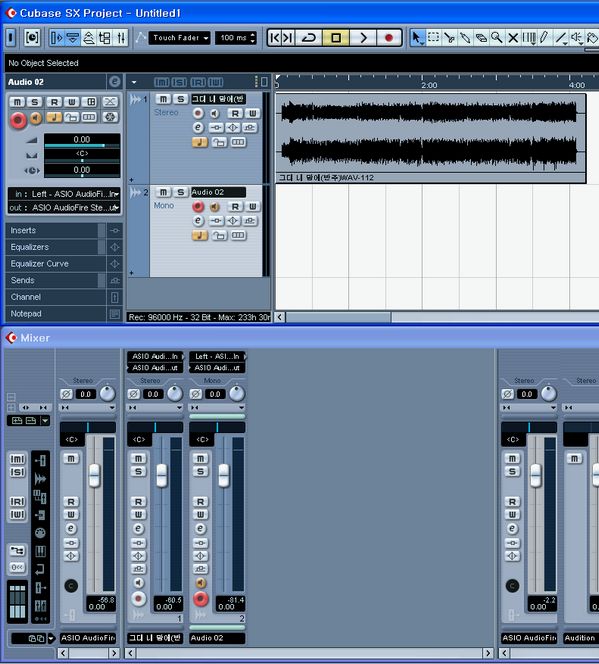Viewport: 599px width, 664px height.
Task: Mute the Audio 02 track in list
Action: [x=163, y=192]
